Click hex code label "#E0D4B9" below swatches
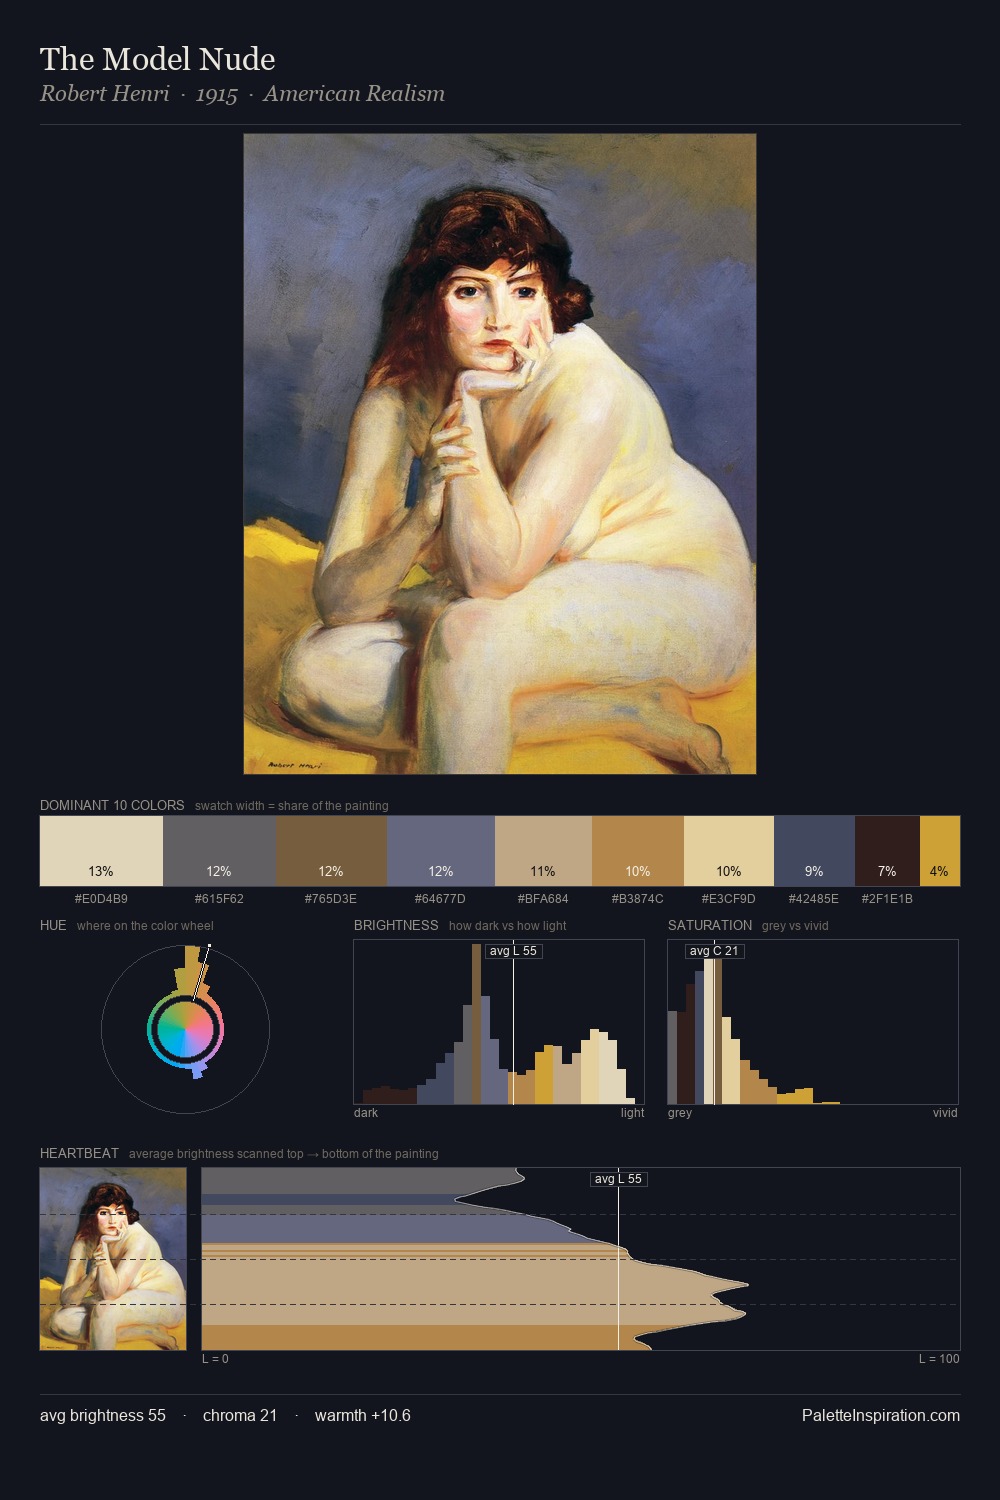 point(101,899)
